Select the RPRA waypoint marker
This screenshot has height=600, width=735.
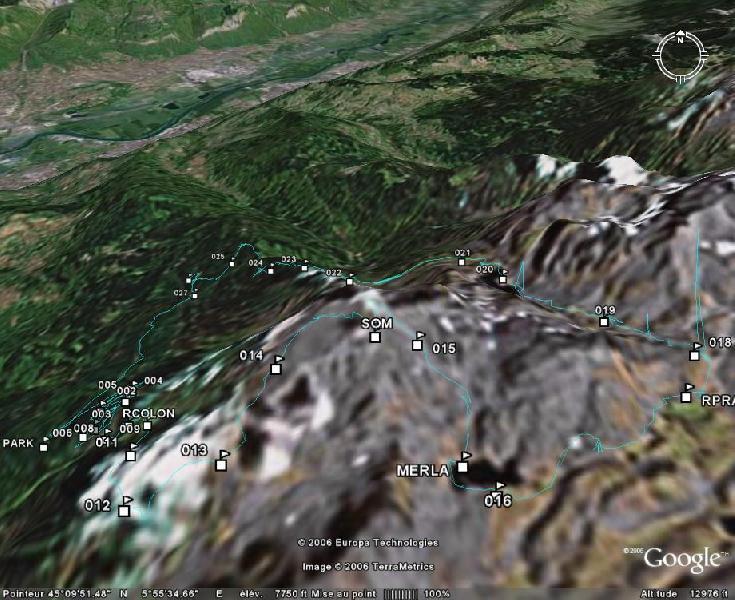coord(686,398)
